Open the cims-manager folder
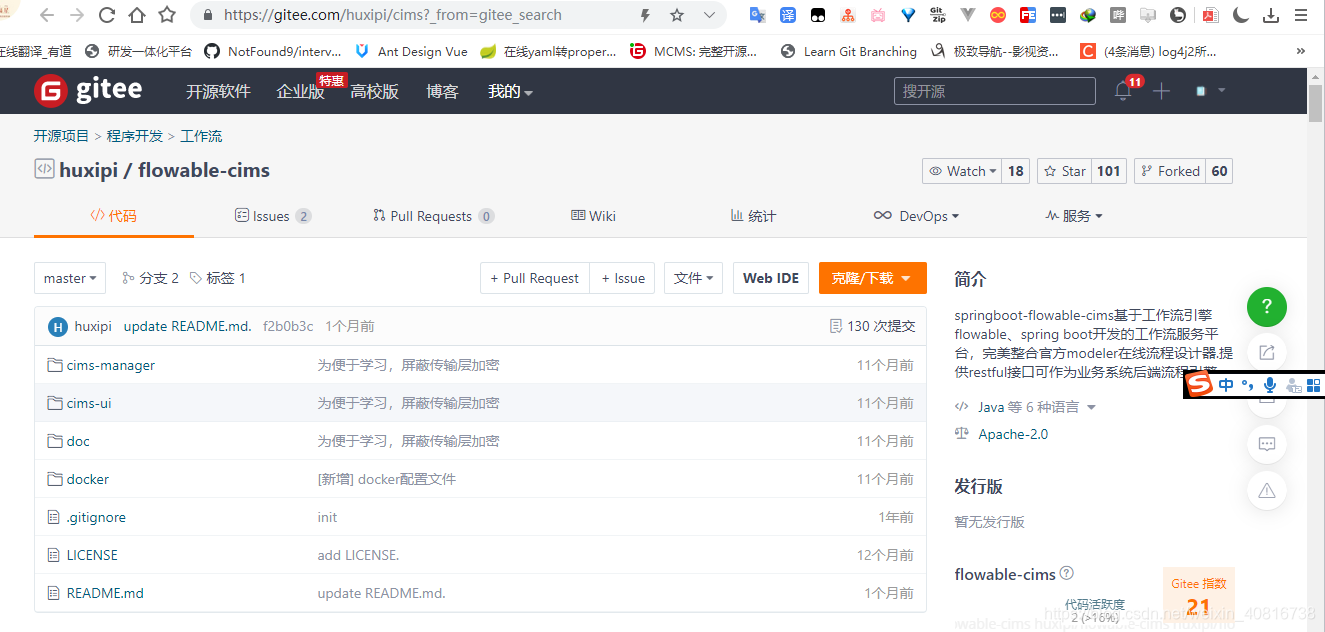The width and height of the screenshot is (1325, 632). tap(110, 365)
